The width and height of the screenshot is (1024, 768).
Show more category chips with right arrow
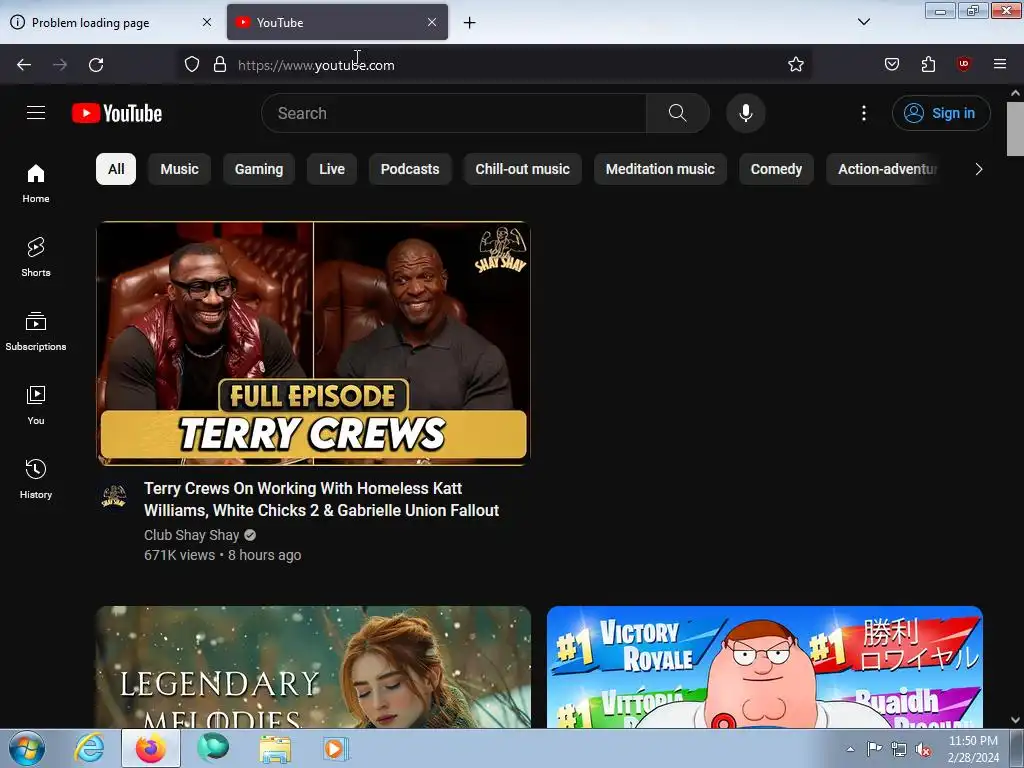pyautogui.click(x=978, y=169)
